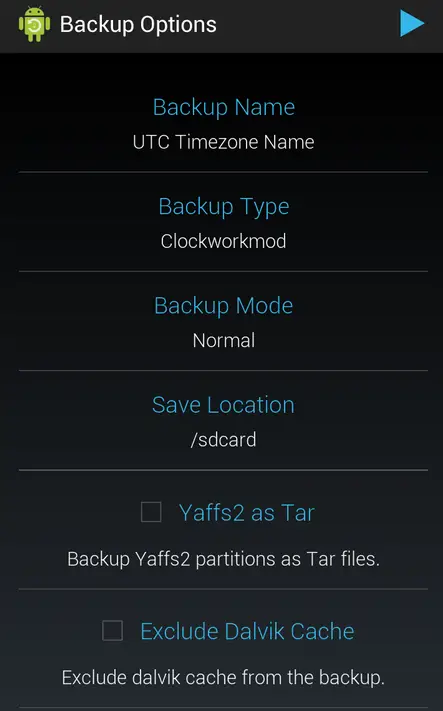Viewport: 443px width, 711px height.
Task: Tap the Exclude Dalvik Cache label
Action: coord(247,631)
